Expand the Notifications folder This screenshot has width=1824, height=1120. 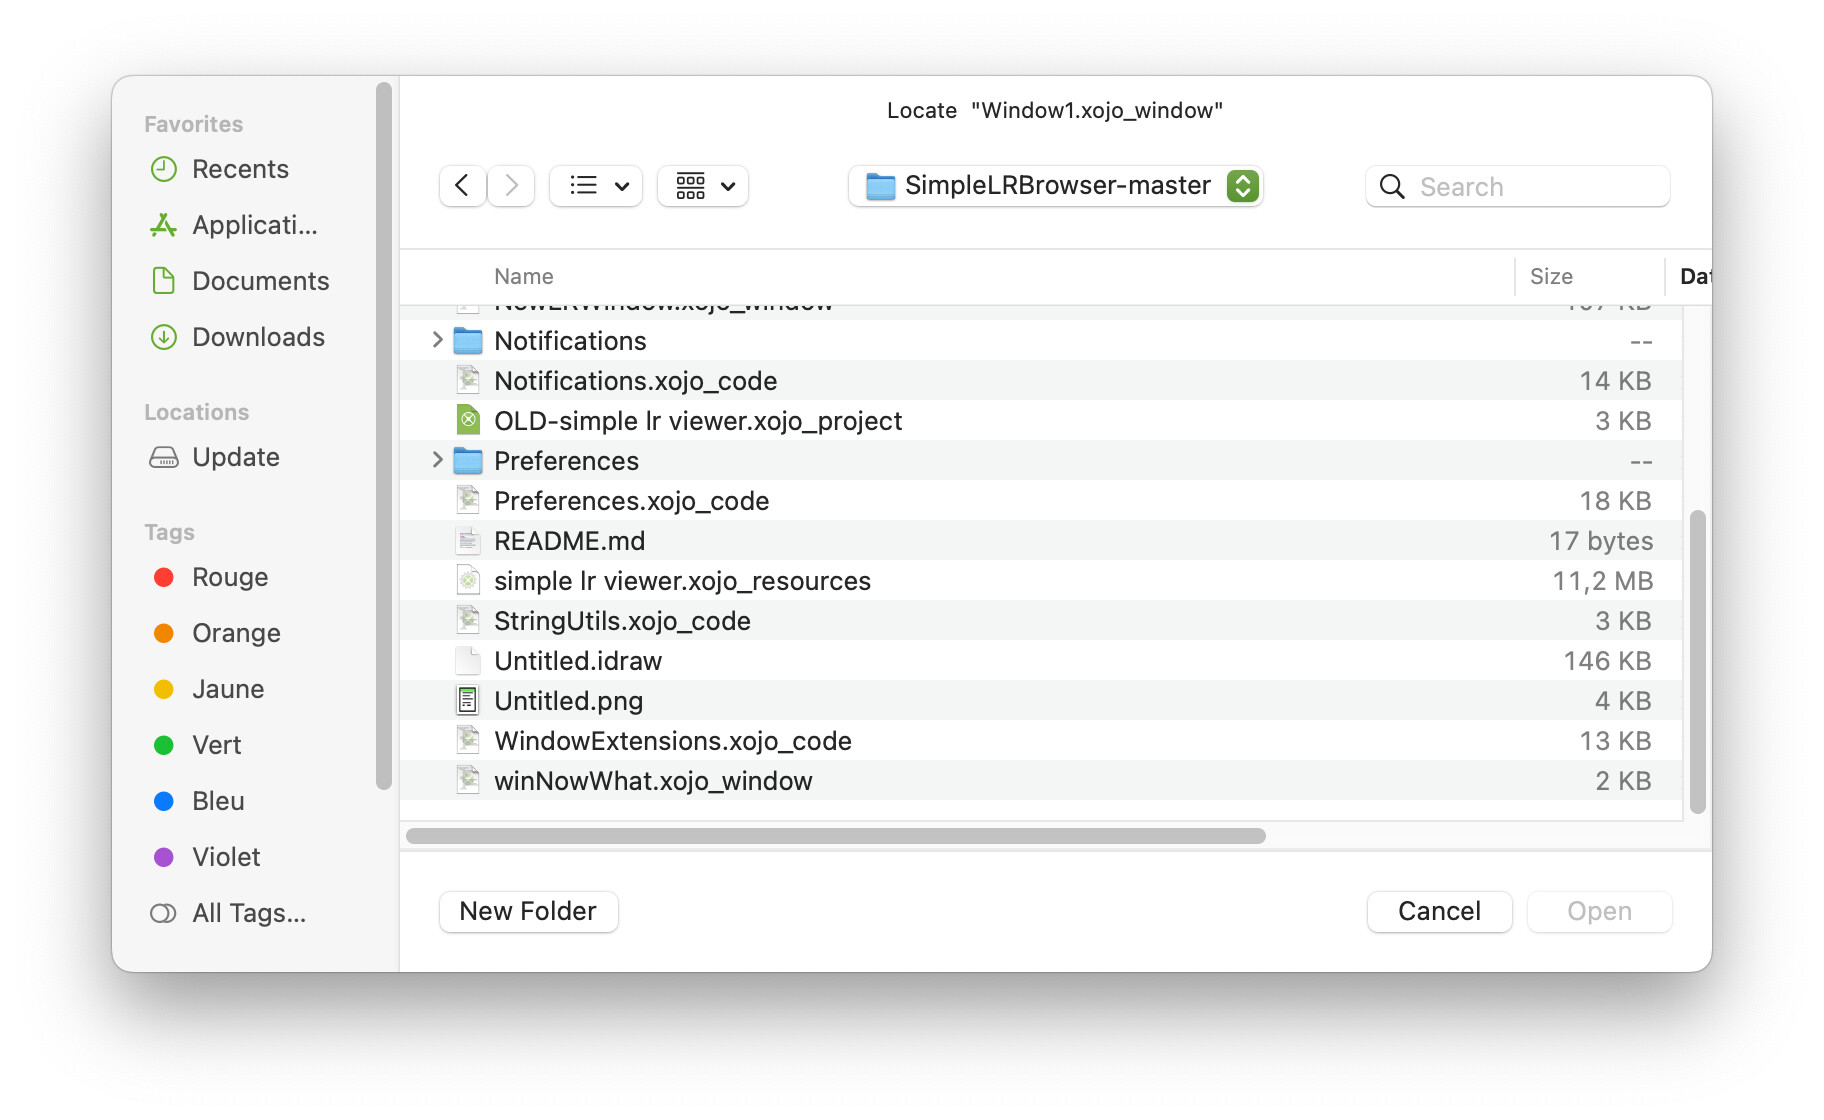point(437,340)
